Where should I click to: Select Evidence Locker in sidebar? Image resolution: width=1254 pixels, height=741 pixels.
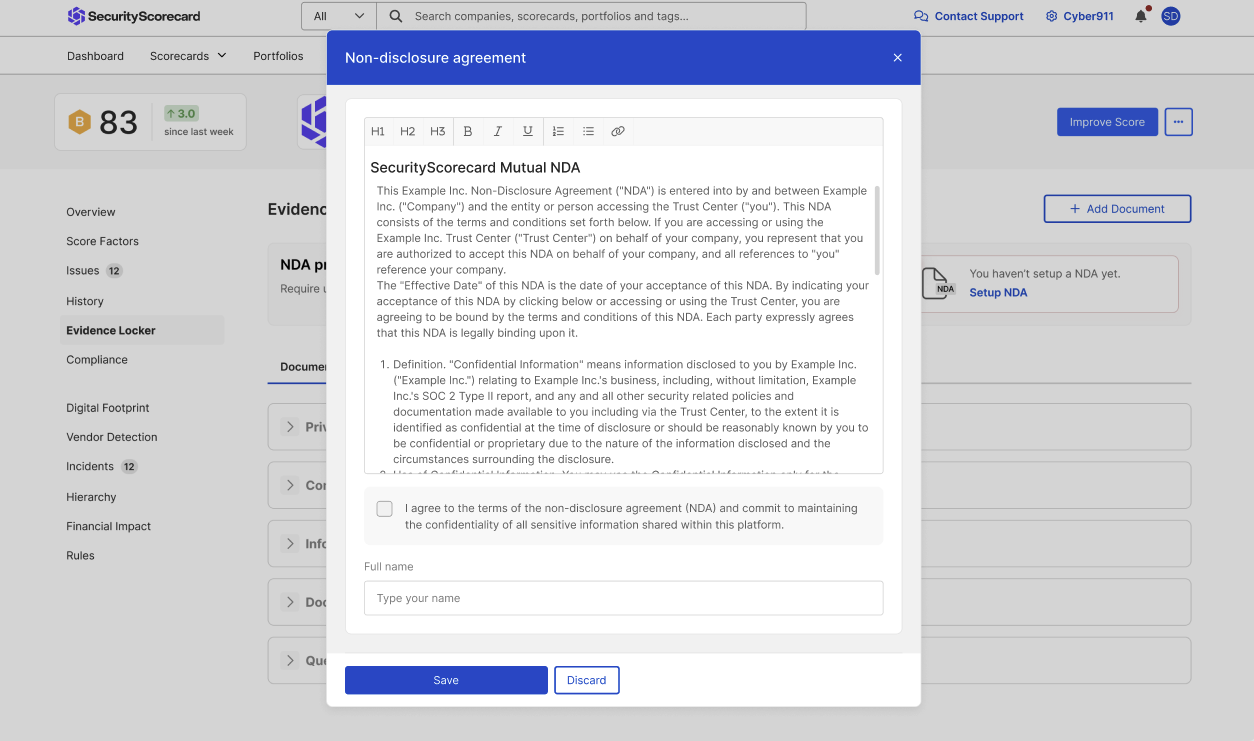[142, 330]
